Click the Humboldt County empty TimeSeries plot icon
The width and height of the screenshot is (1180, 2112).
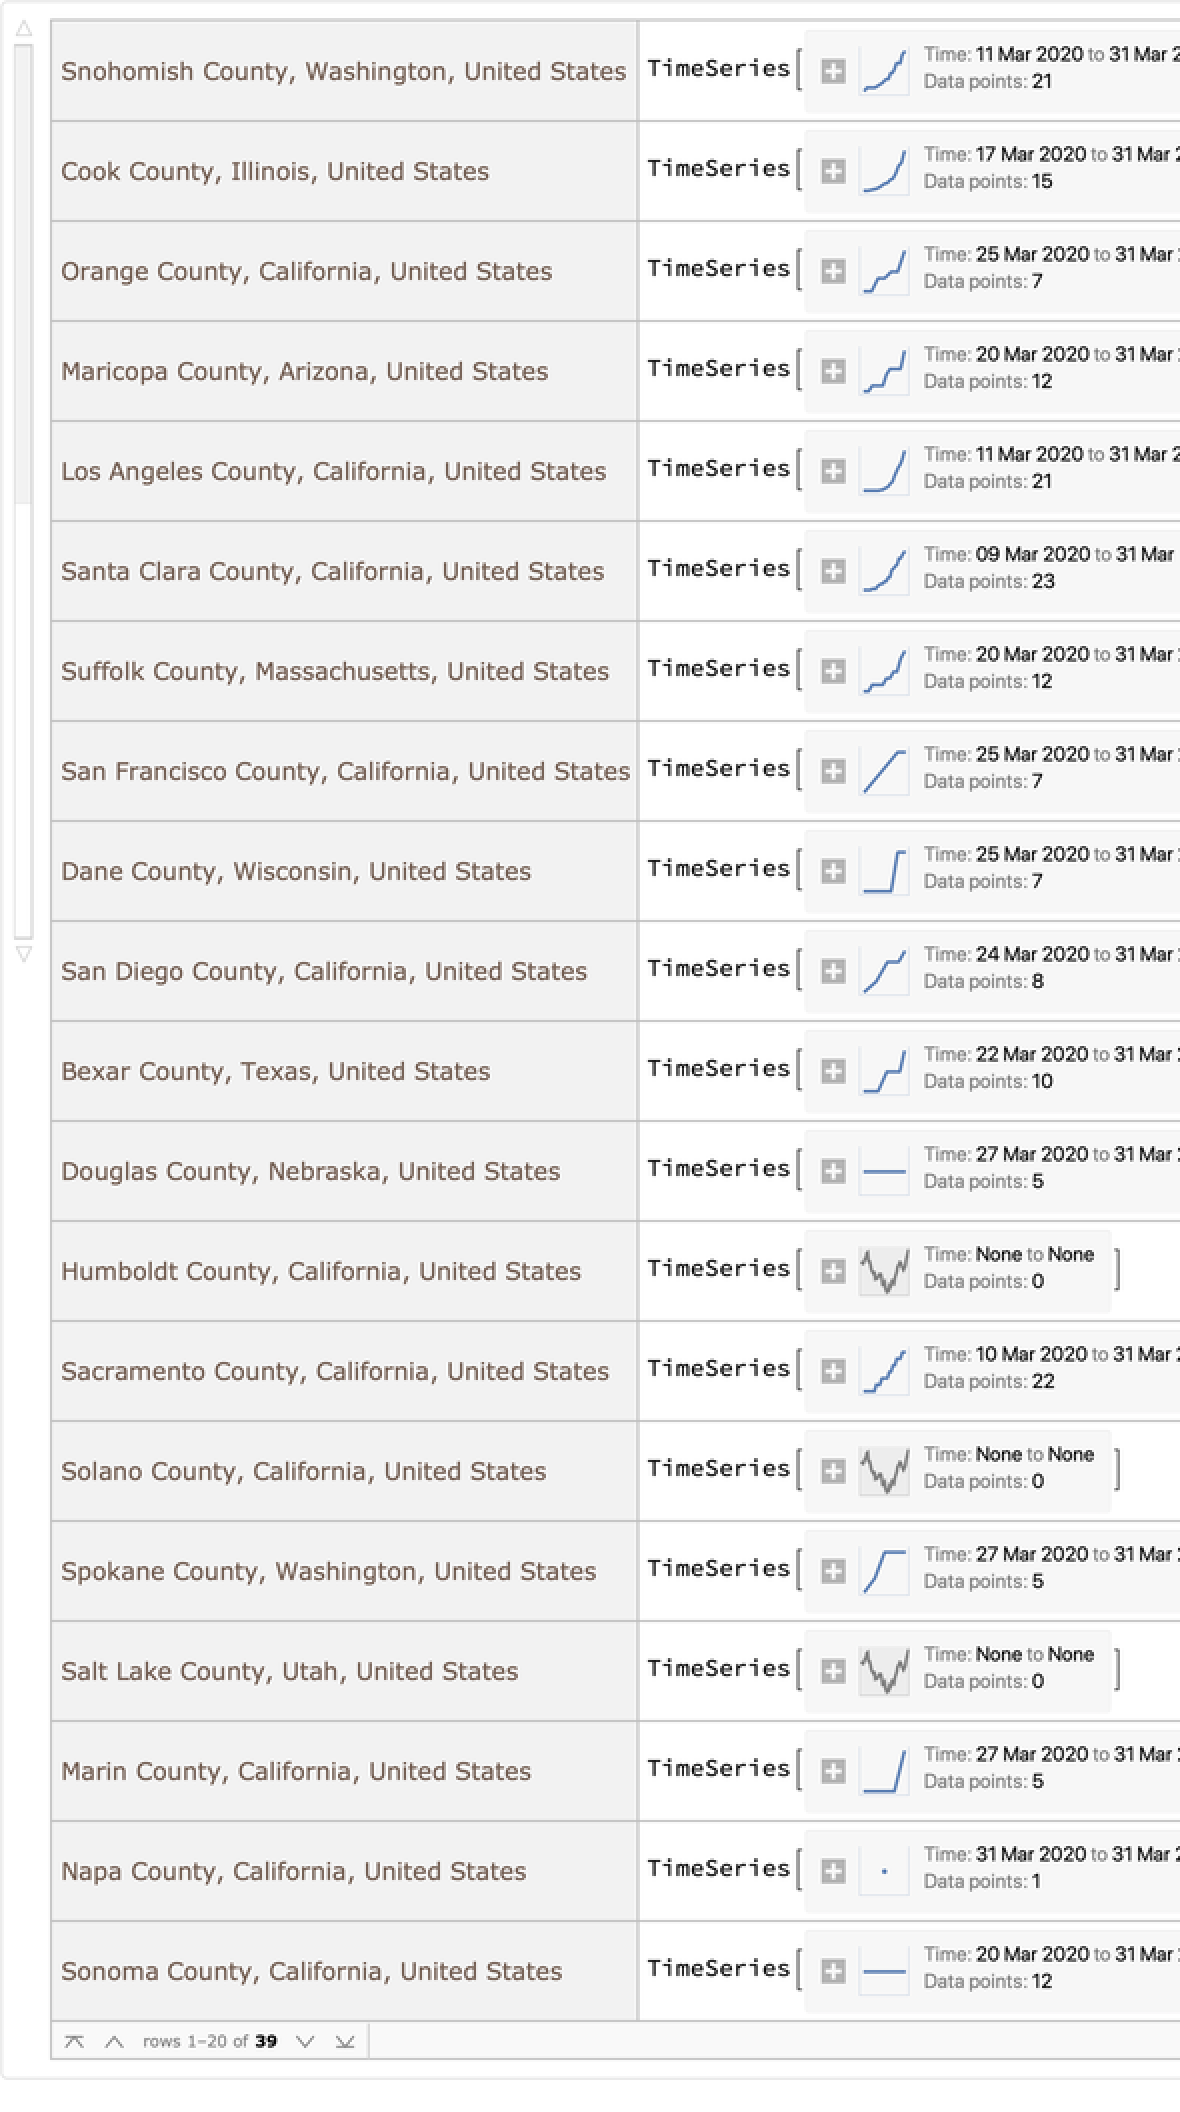click(884, 1271)
